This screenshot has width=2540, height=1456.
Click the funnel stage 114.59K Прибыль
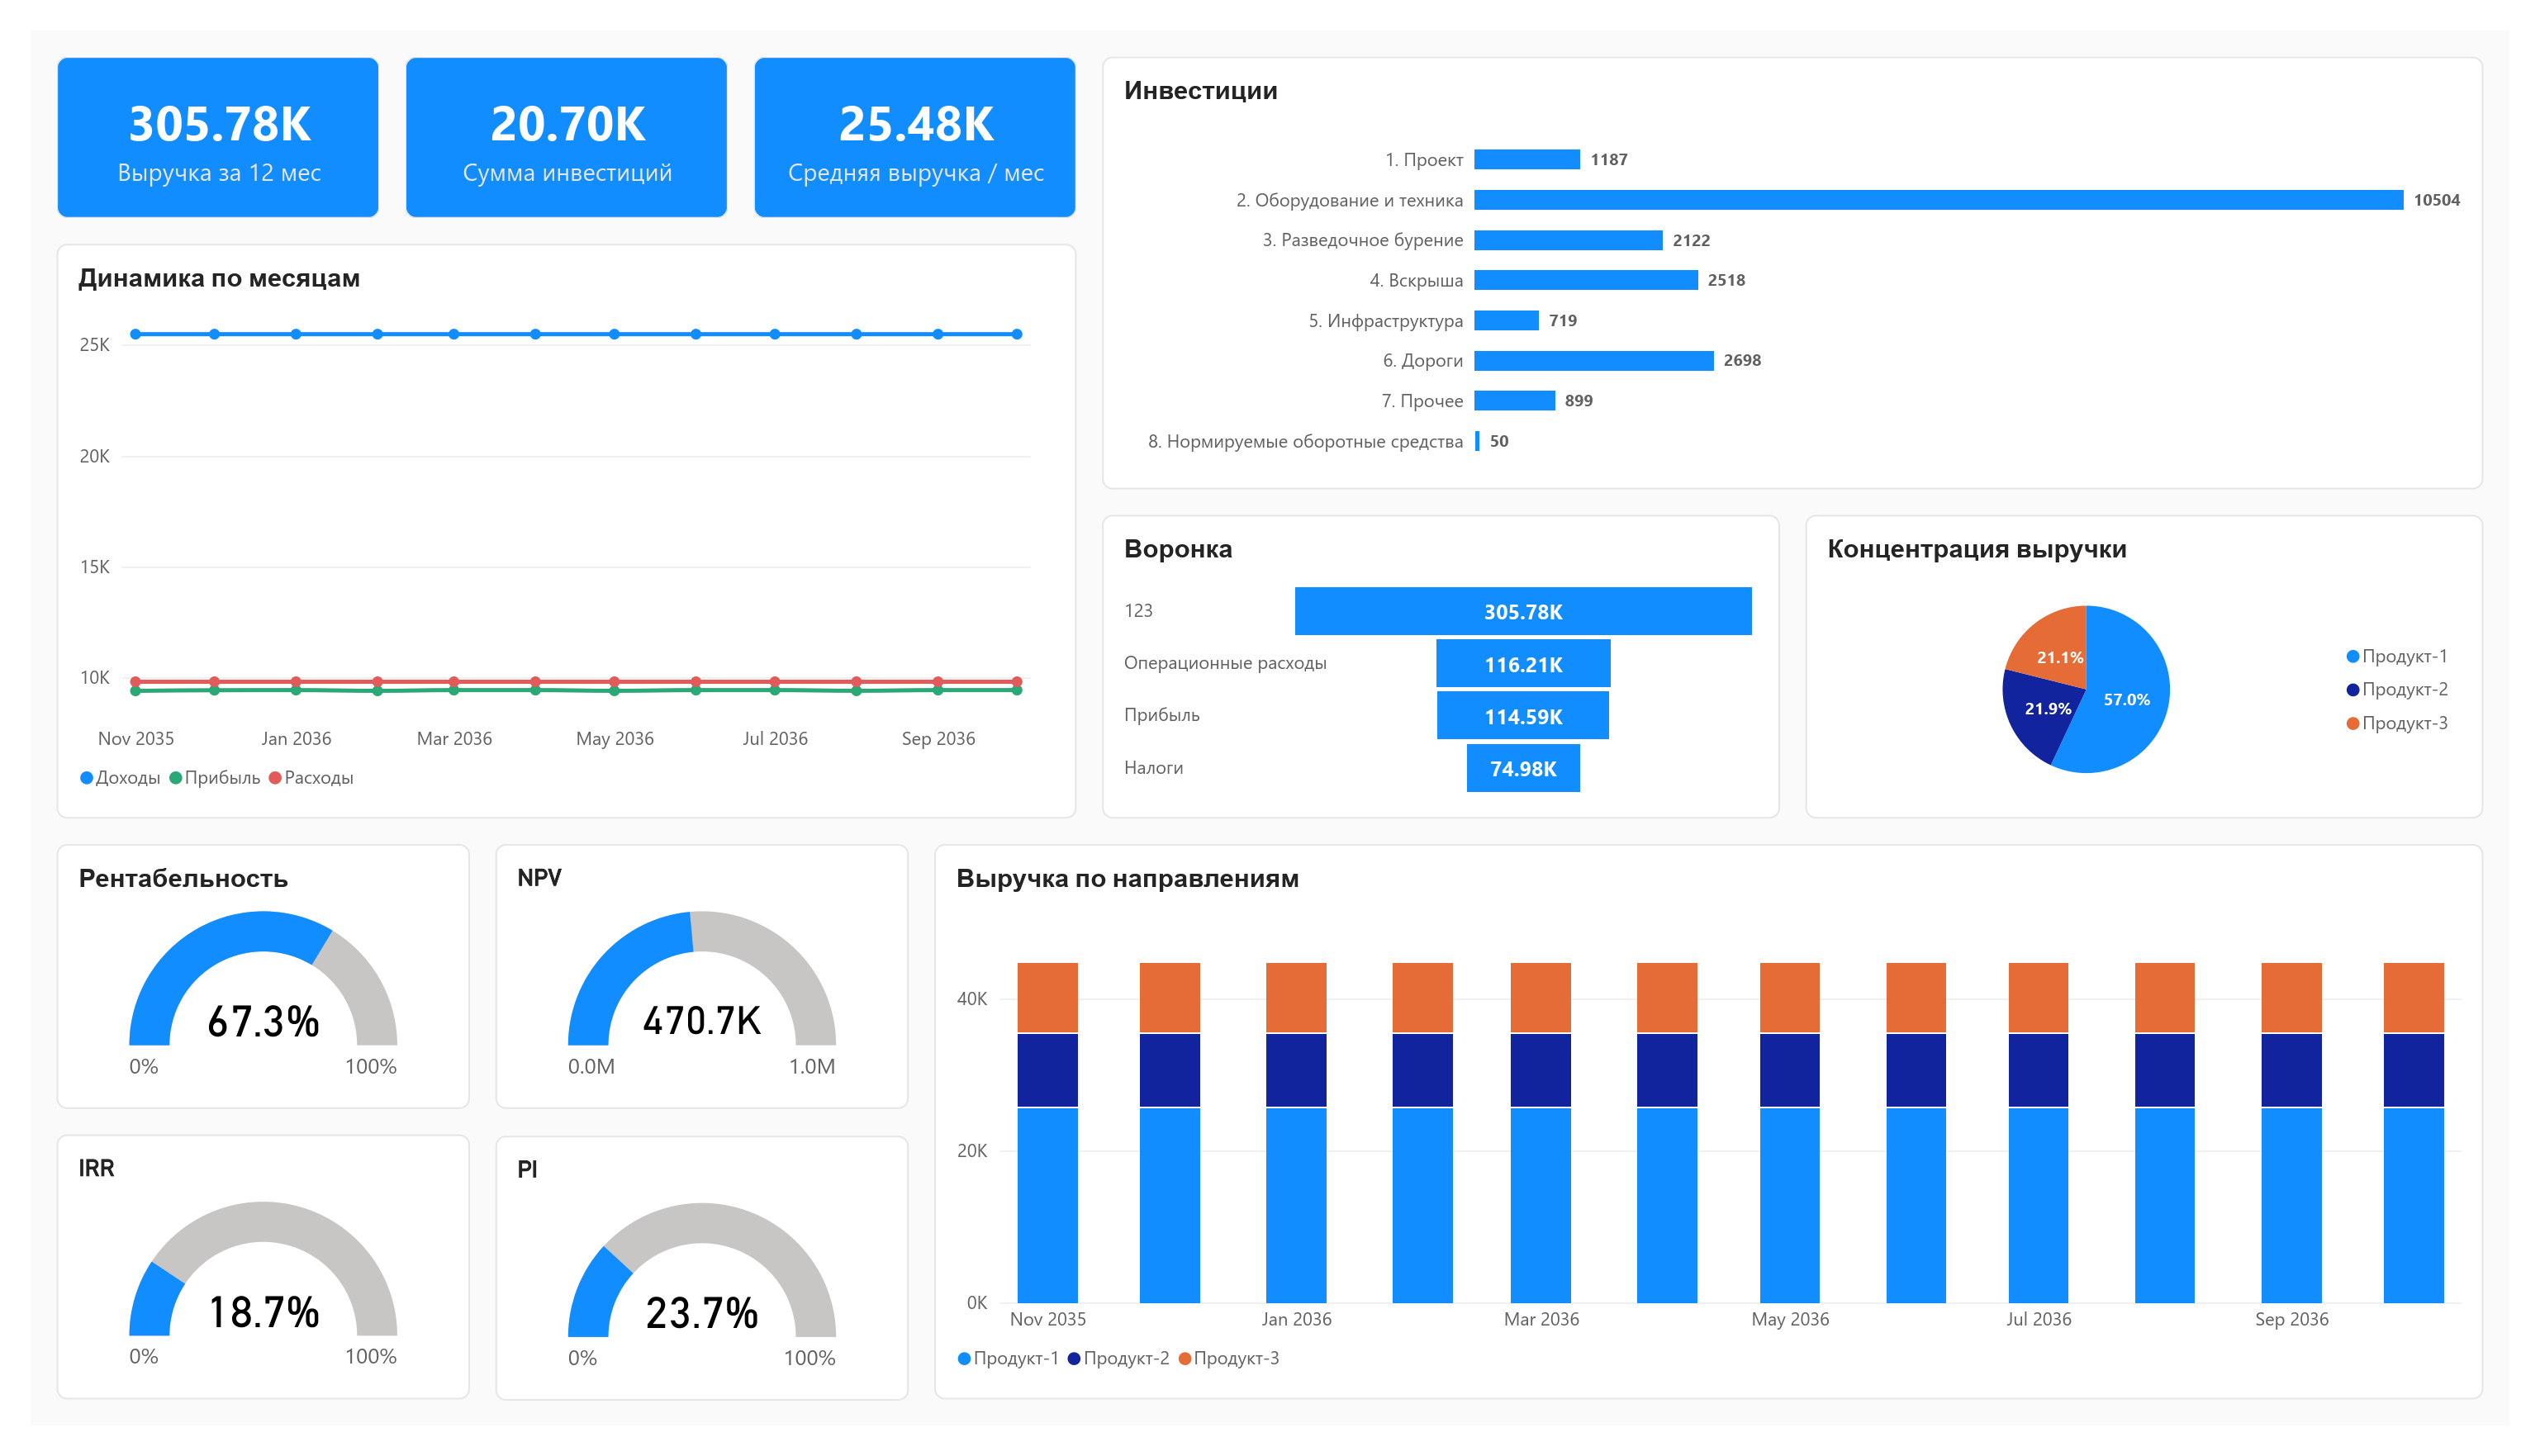(1523, 716)
